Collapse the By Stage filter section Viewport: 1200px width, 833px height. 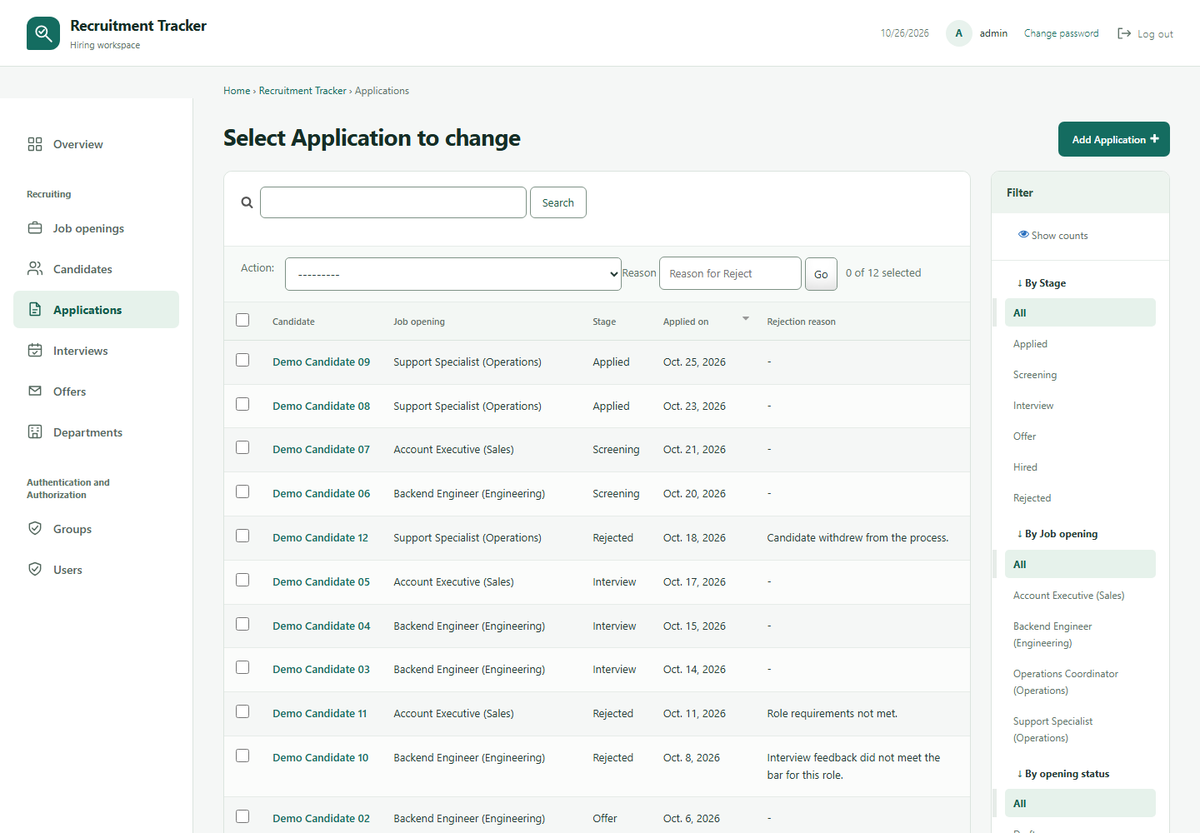click(1041, 283)
